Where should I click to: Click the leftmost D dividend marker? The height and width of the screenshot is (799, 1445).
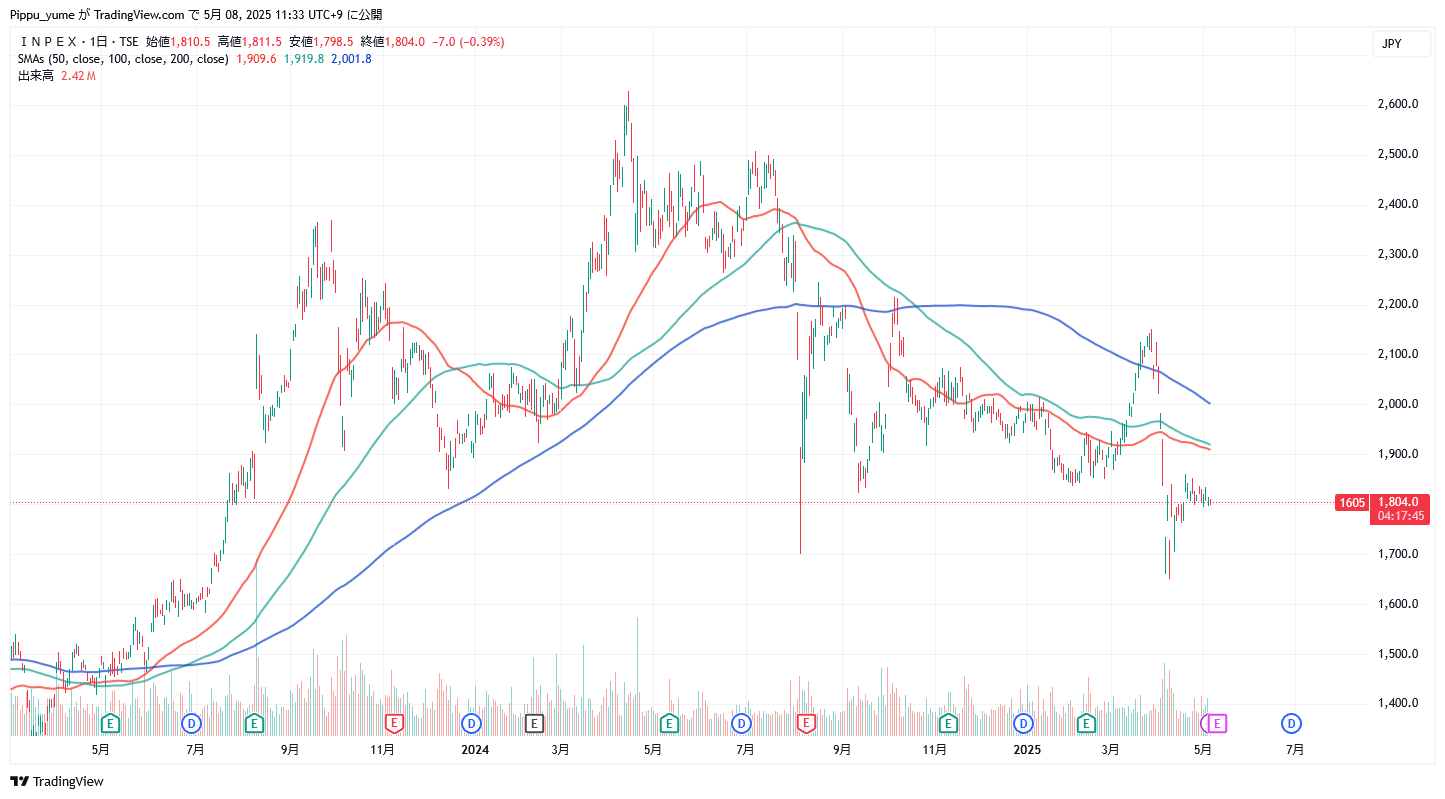point(192,722)
